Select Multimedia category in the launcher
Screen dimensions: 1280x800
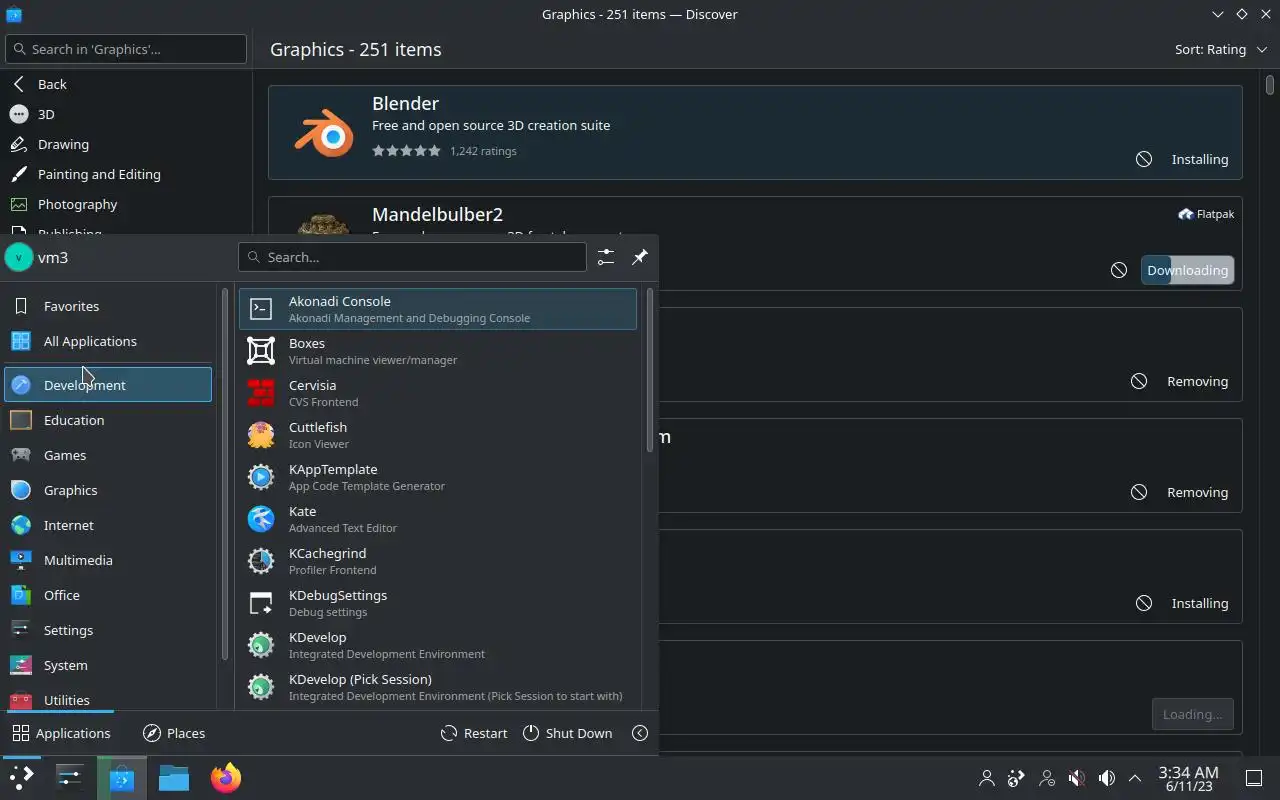[108, 560]
